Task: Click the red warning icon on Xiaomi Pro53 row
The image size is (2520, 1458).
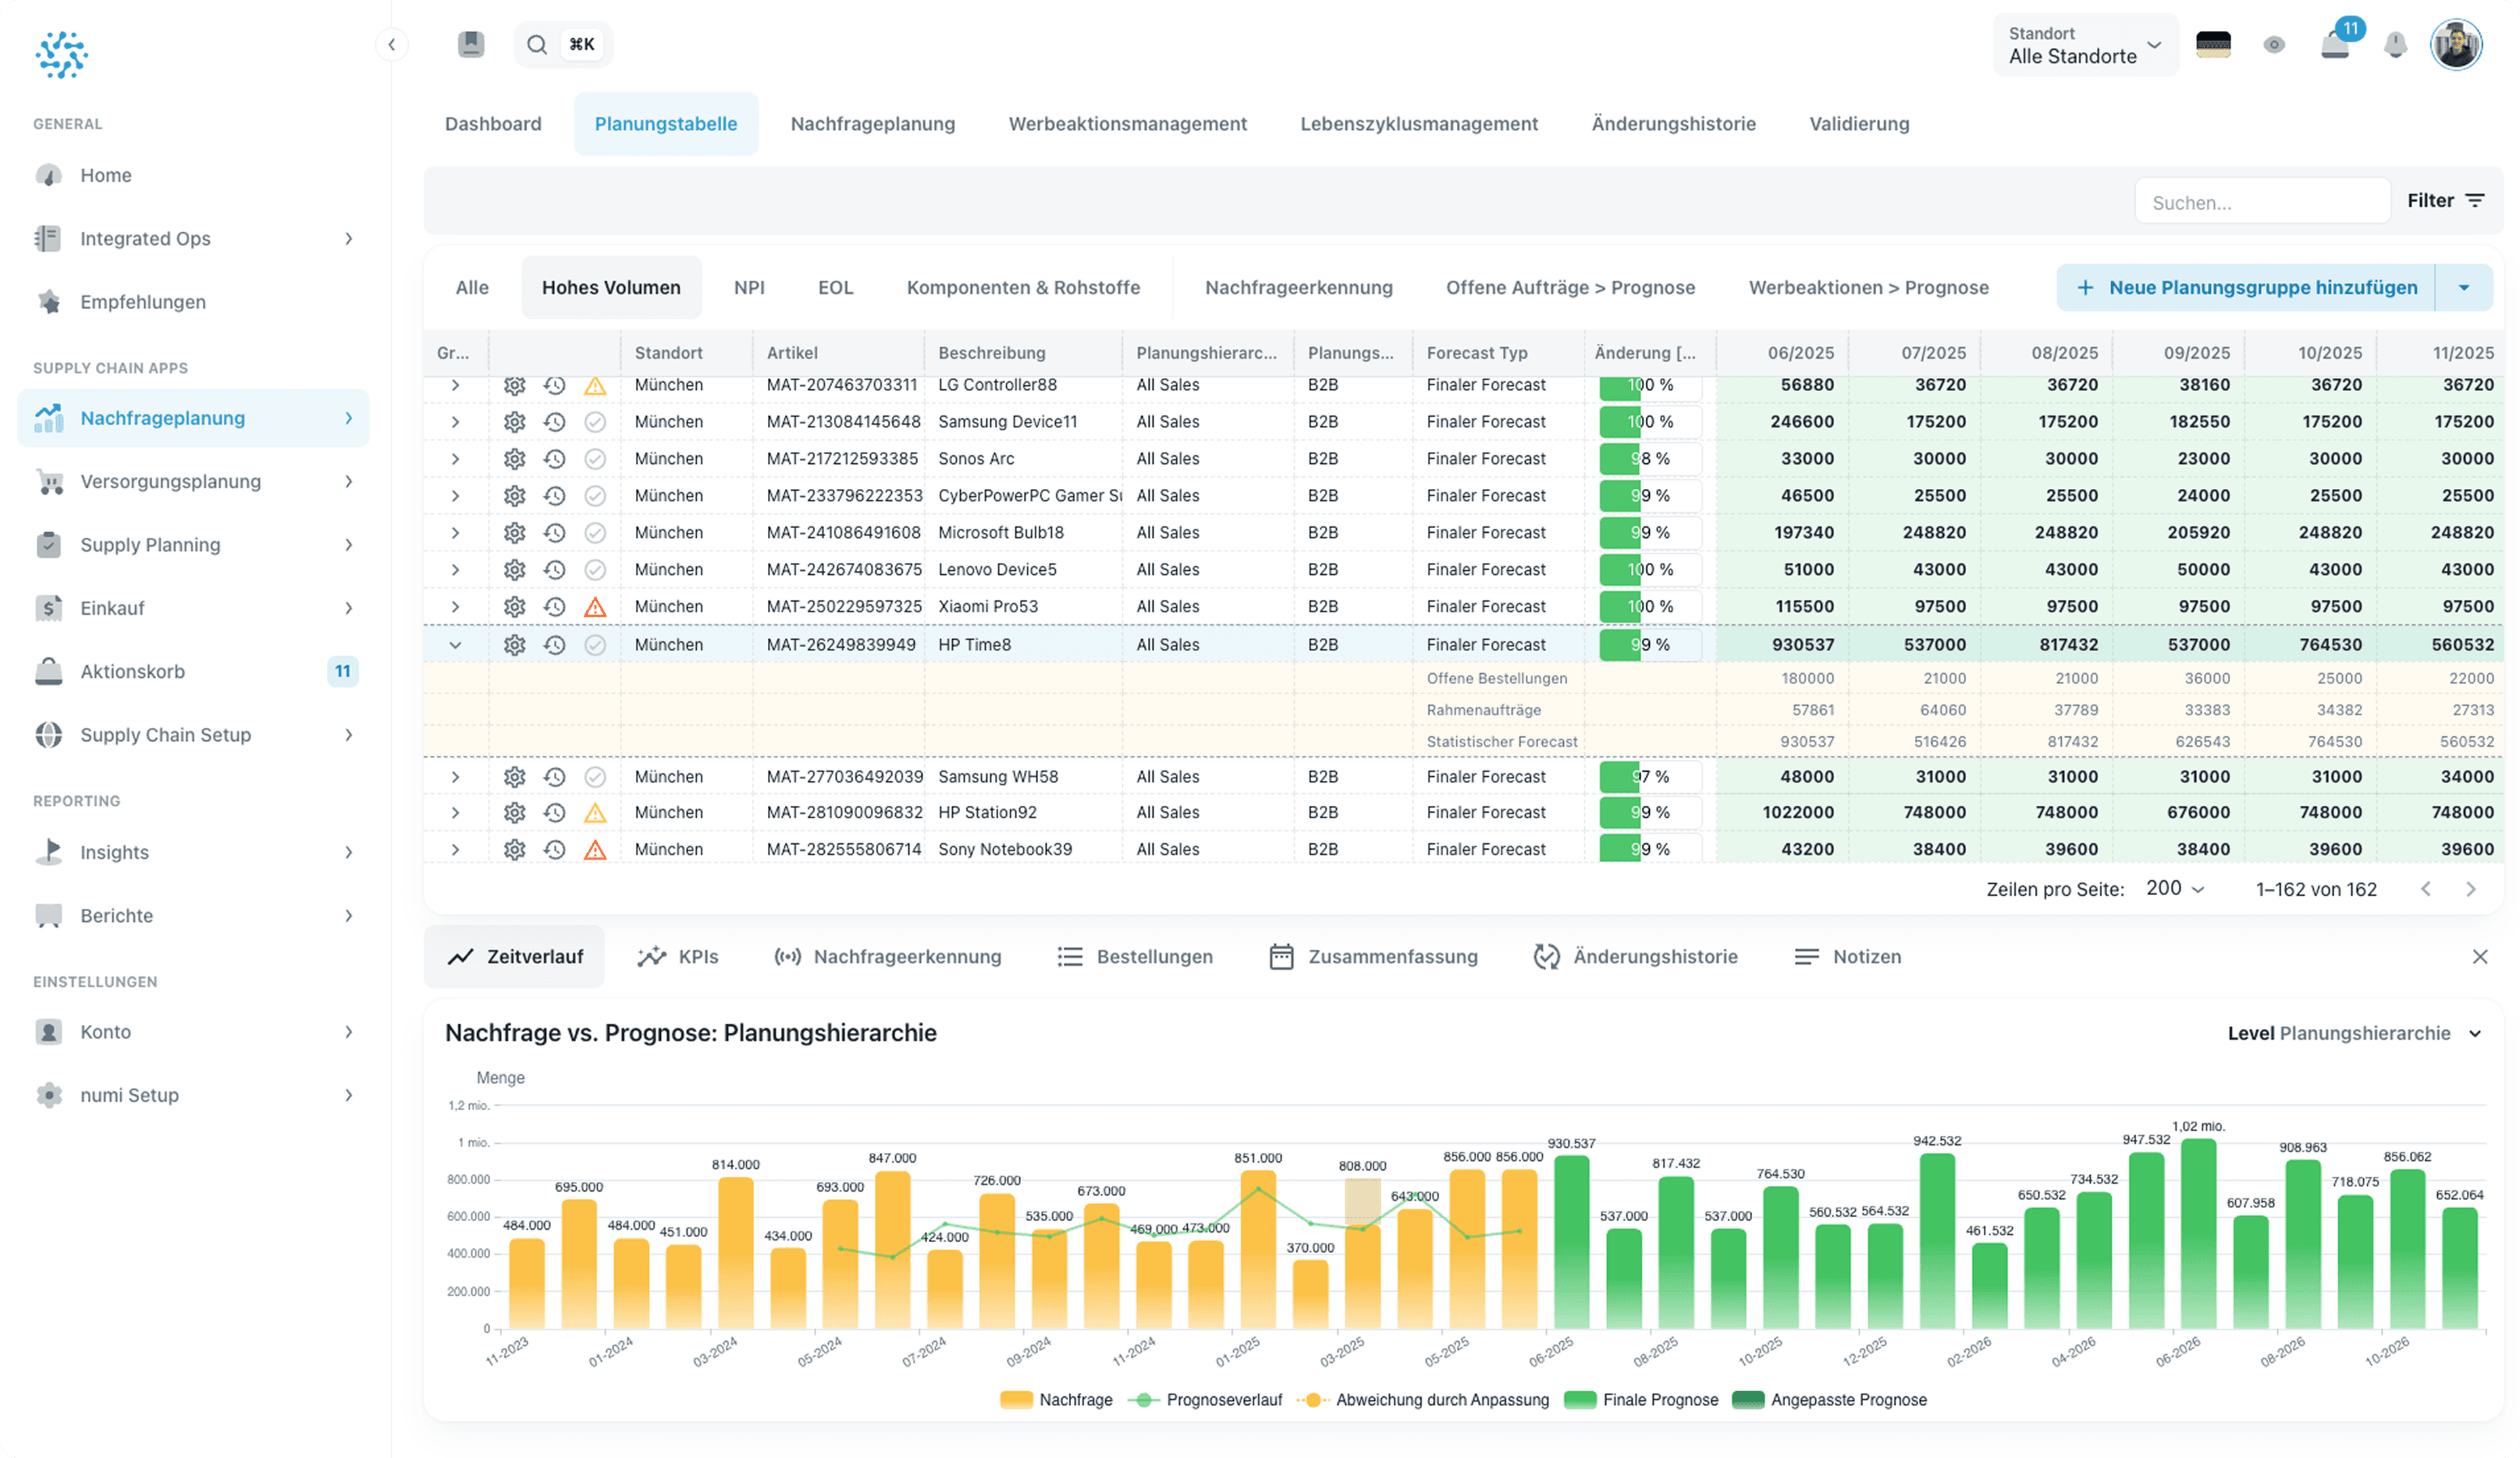Action: coord(596,606)
